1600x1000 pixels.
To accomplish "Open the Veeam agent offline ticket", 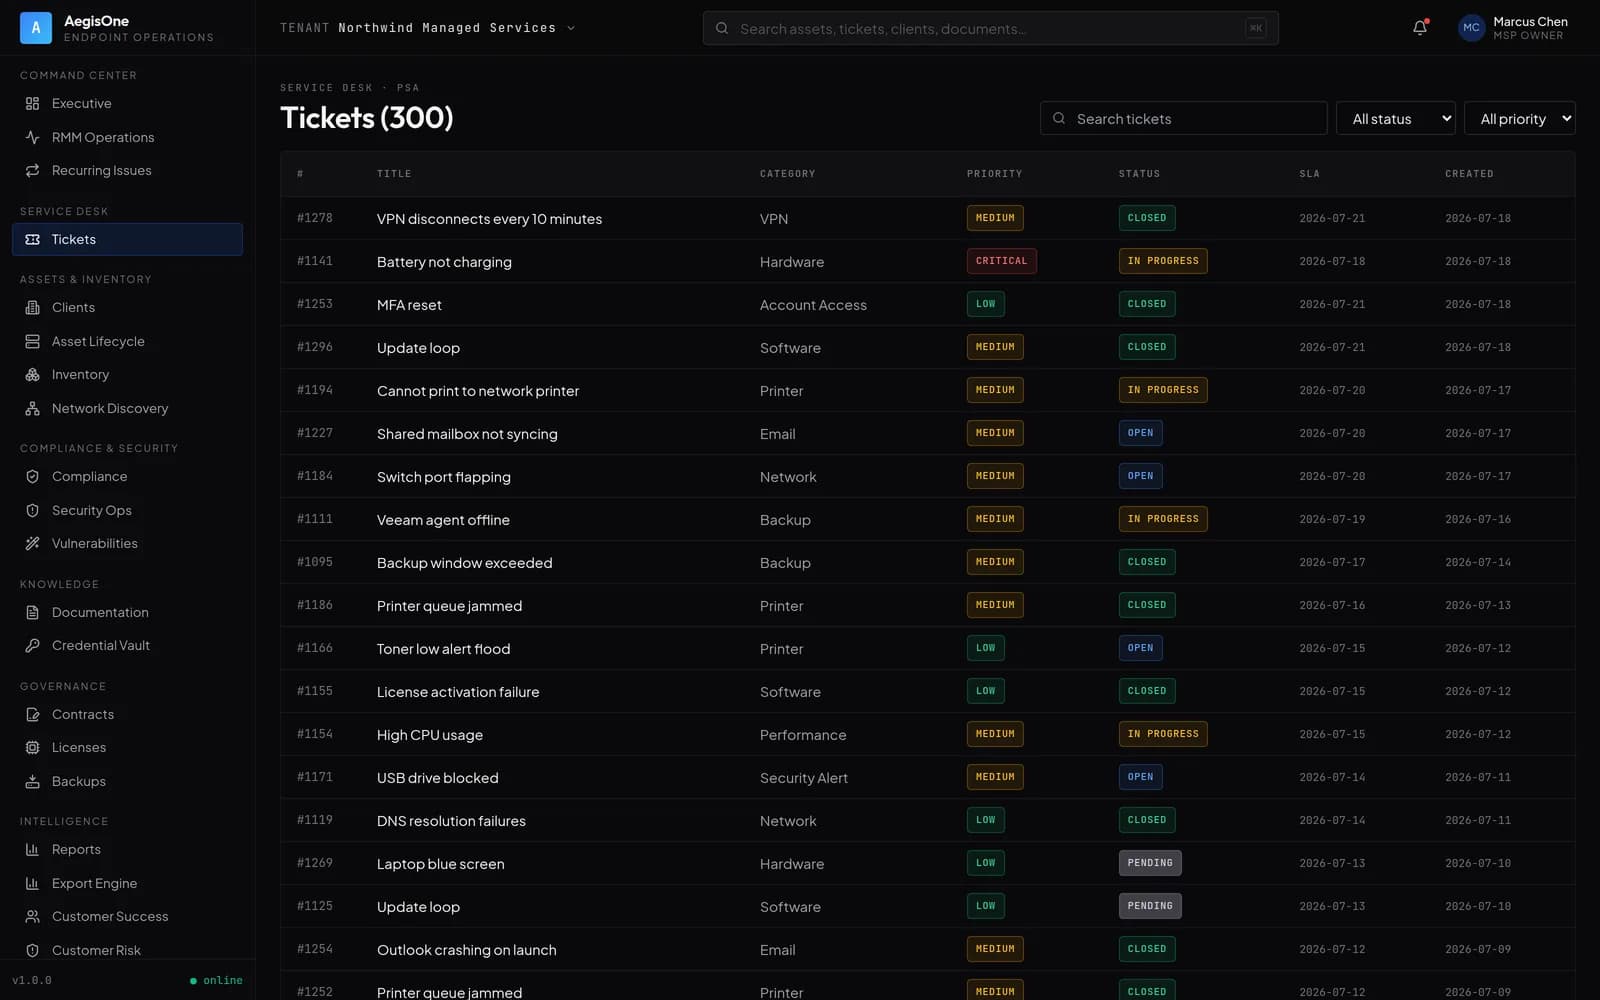I will tap(443, 520).
